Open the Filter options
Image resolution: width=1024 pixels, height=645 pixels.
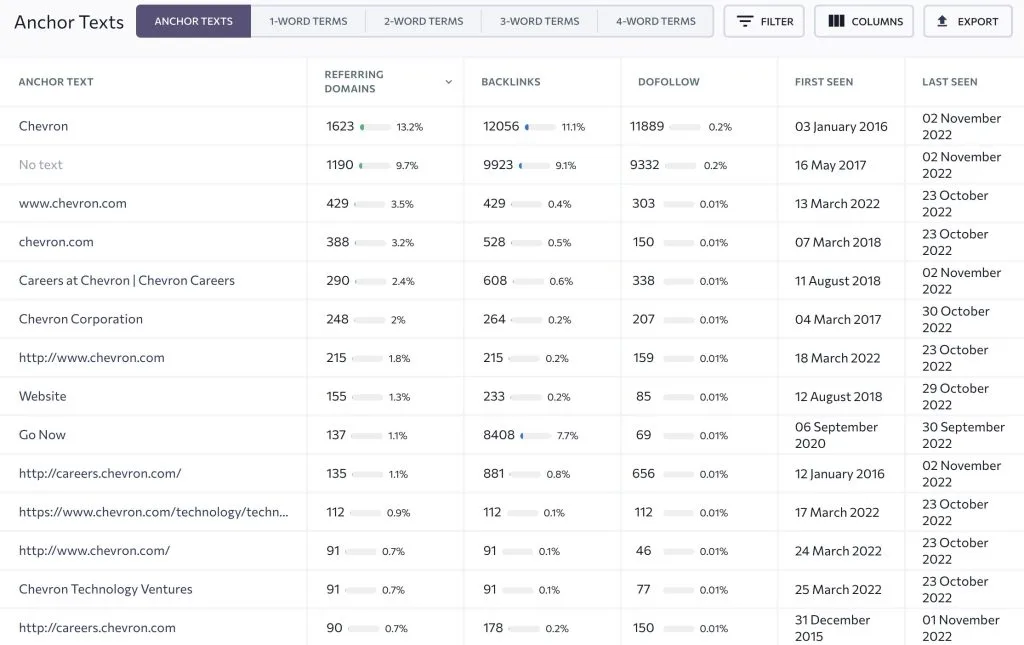pos(764,21)
